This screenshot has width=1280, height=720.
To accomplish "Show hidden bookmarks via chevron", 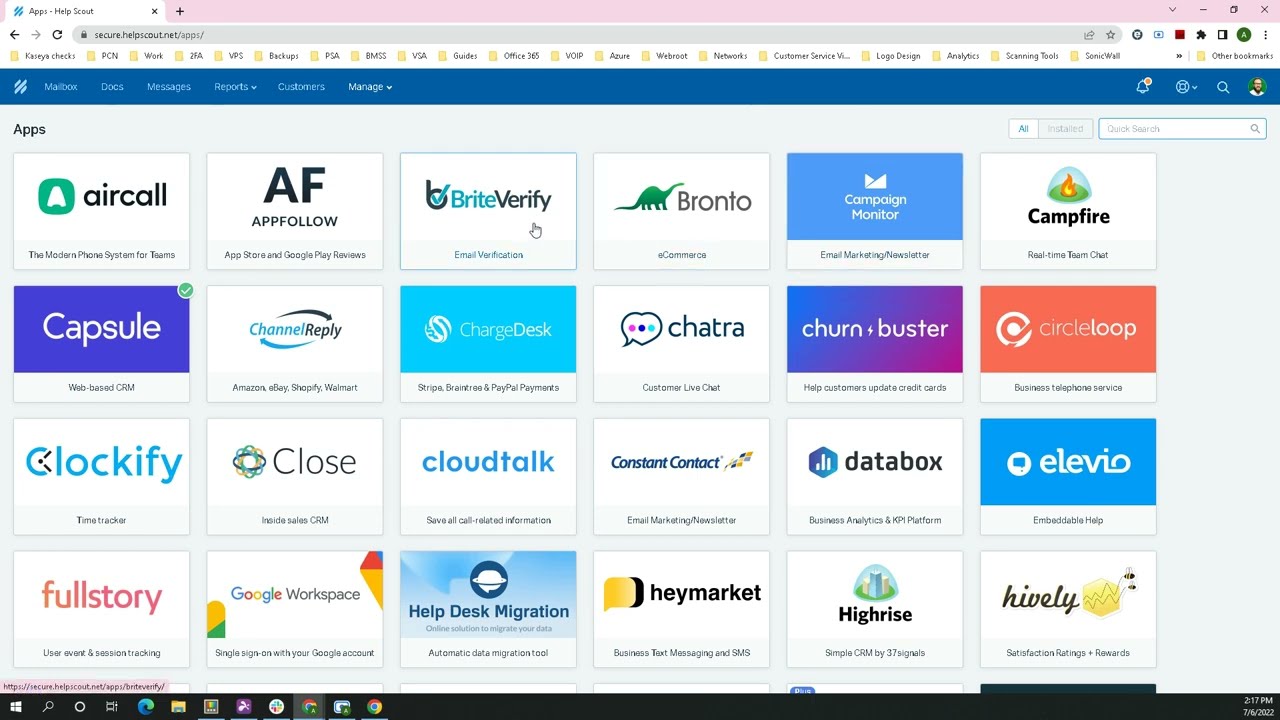I will point(1179,56).
